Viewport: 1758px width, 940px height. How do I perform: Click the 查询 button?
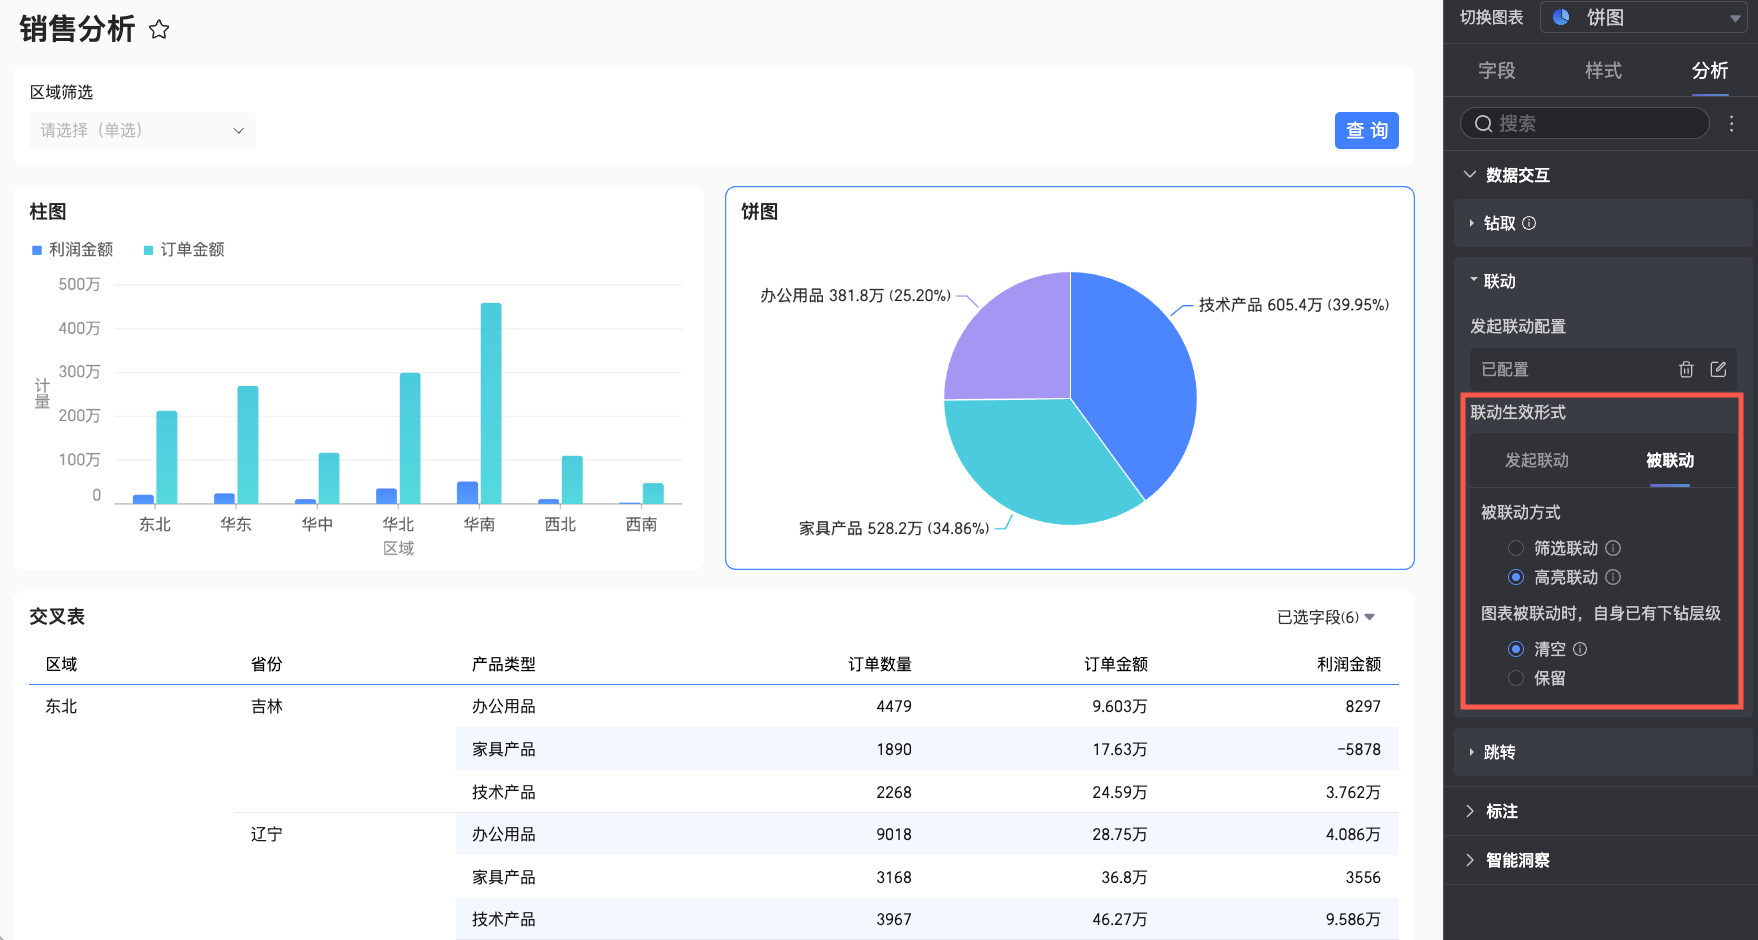coord(1367,130)
